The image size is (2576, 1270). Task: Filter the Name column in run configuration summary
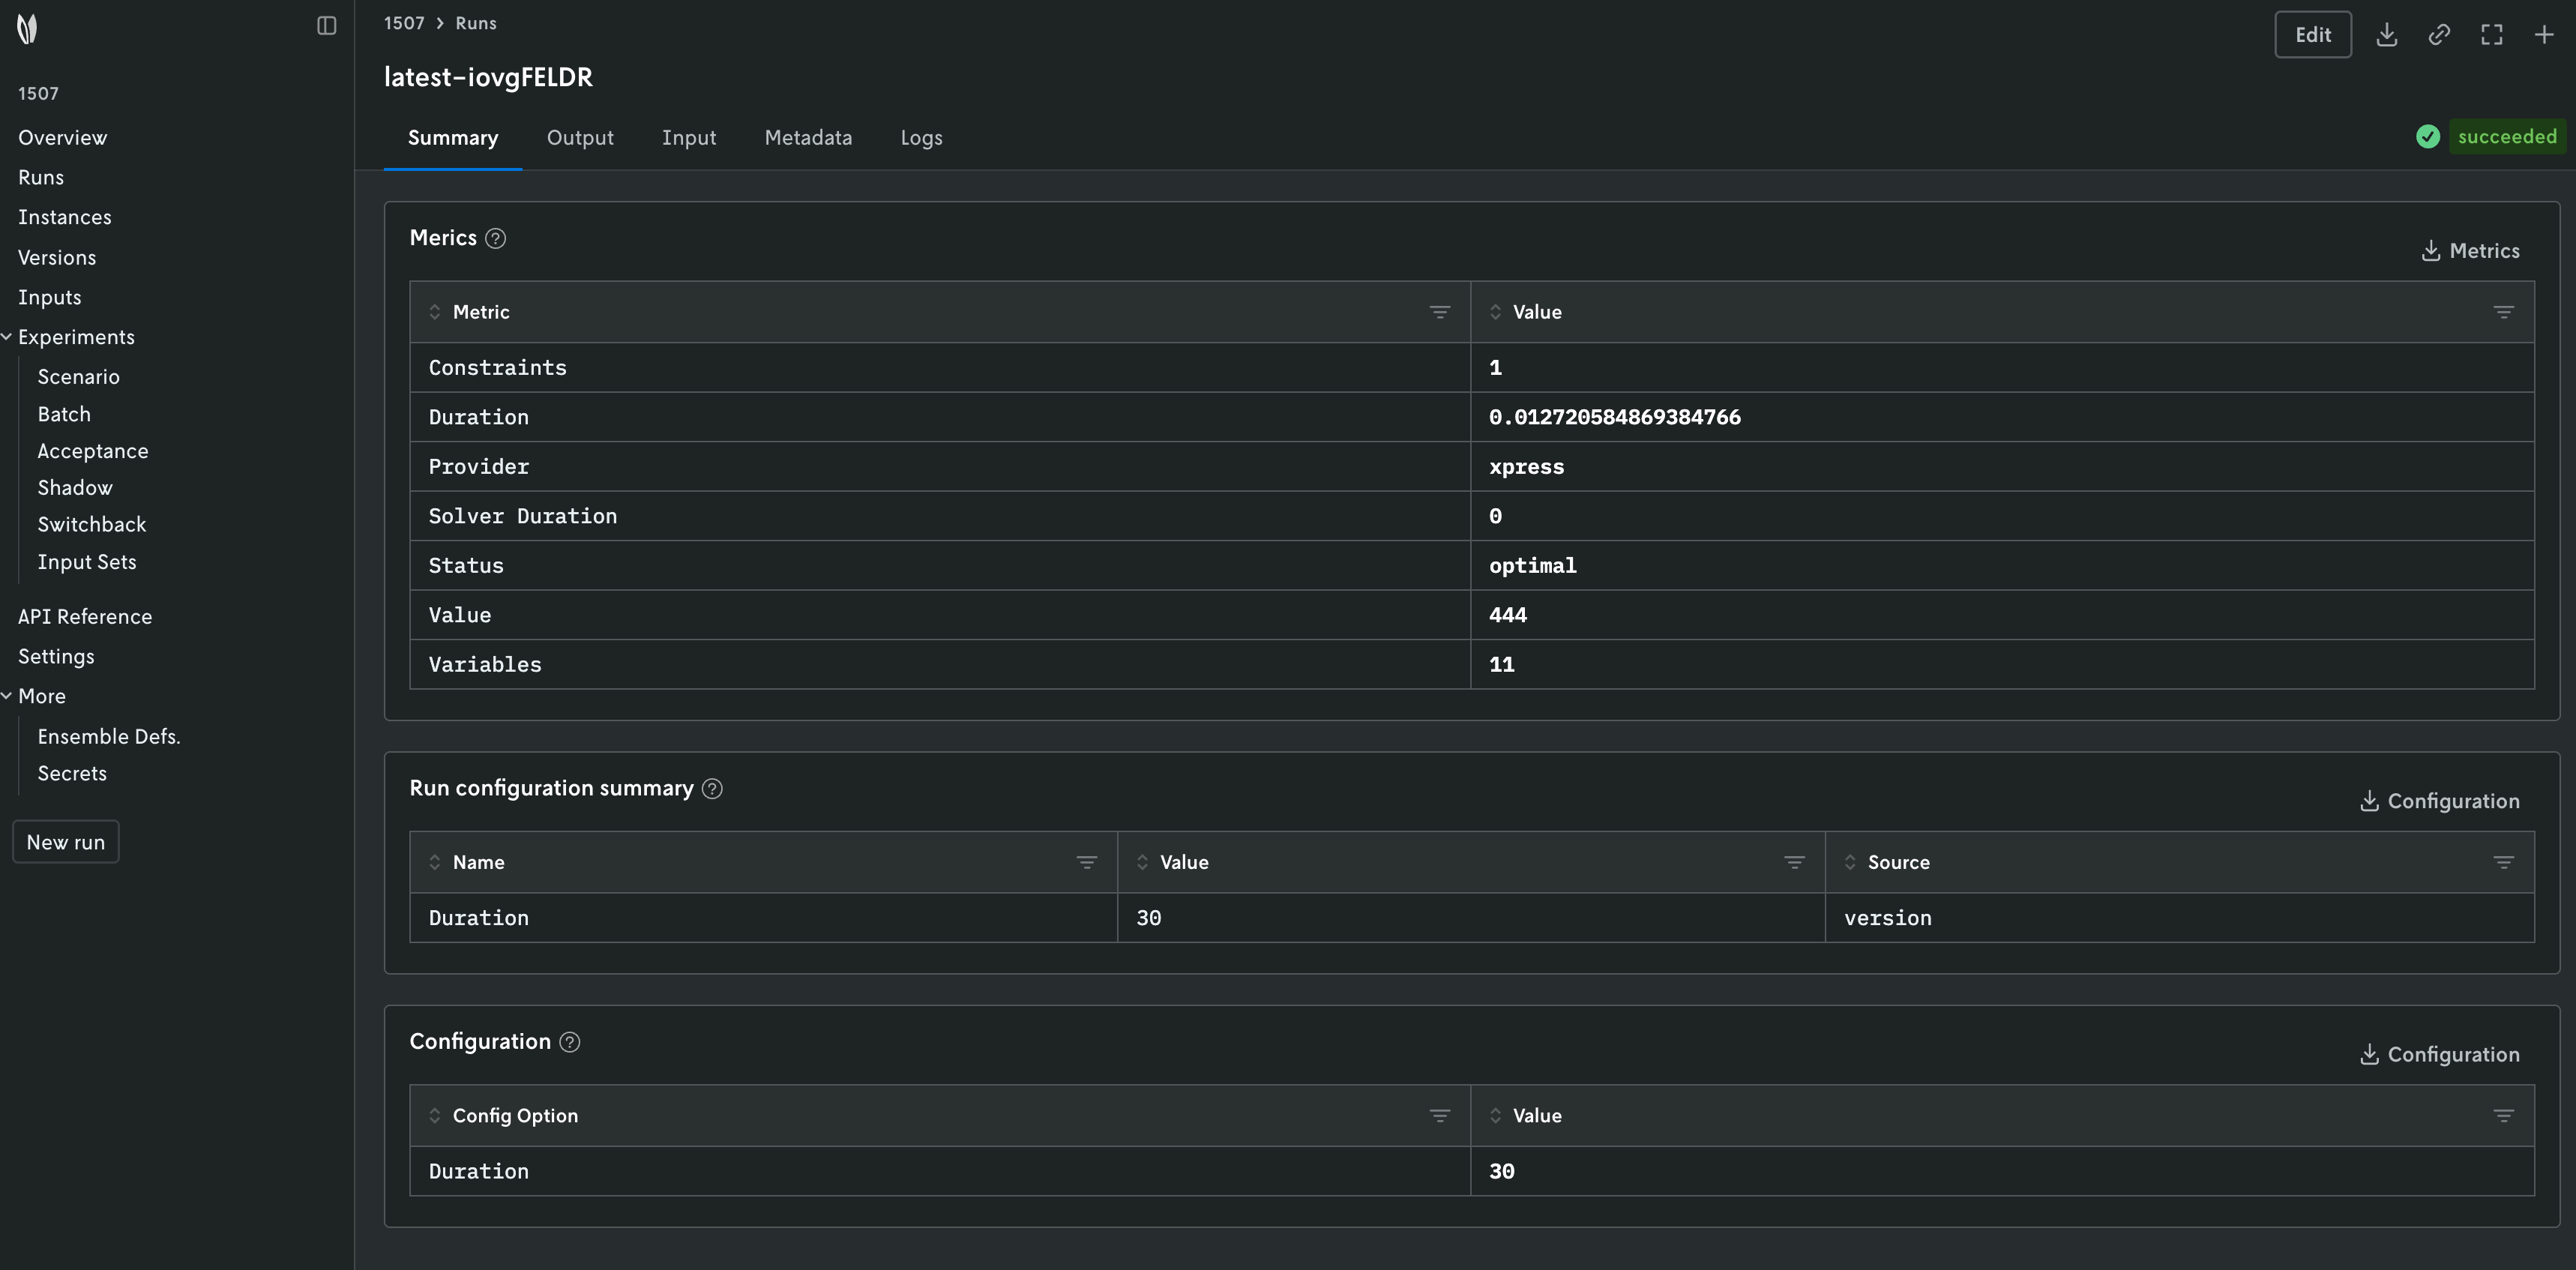1086,862
